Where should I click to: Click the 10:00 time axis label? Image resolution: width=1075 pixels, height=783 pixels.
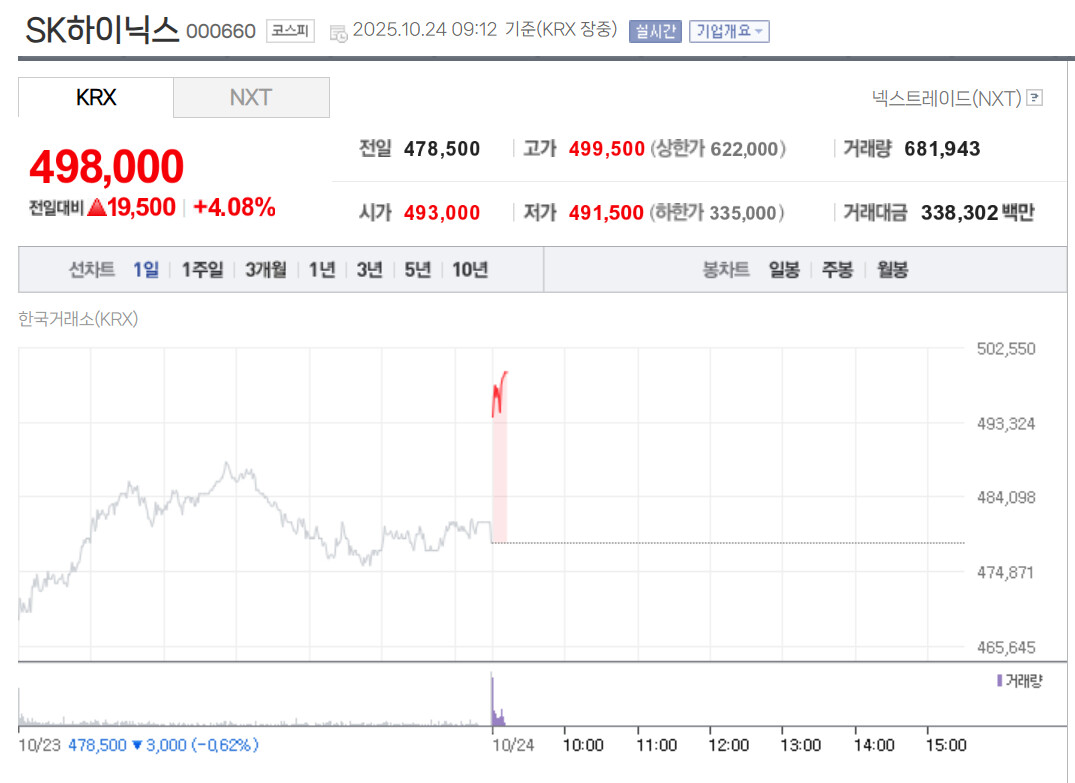tap(583, 745)
